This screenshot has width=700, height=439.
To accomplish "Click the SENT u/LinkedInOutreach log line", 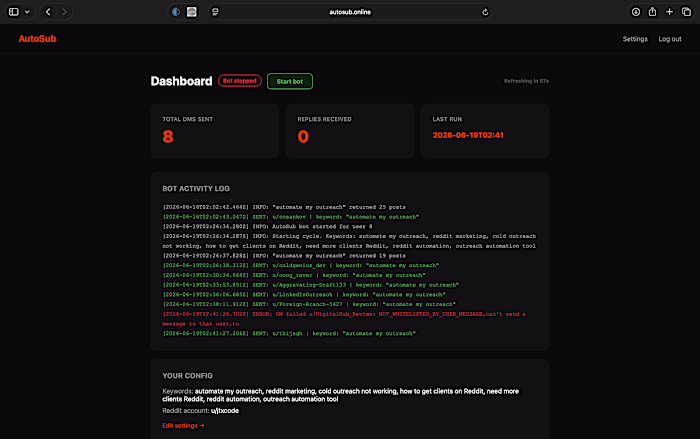I will coord(304,295).
